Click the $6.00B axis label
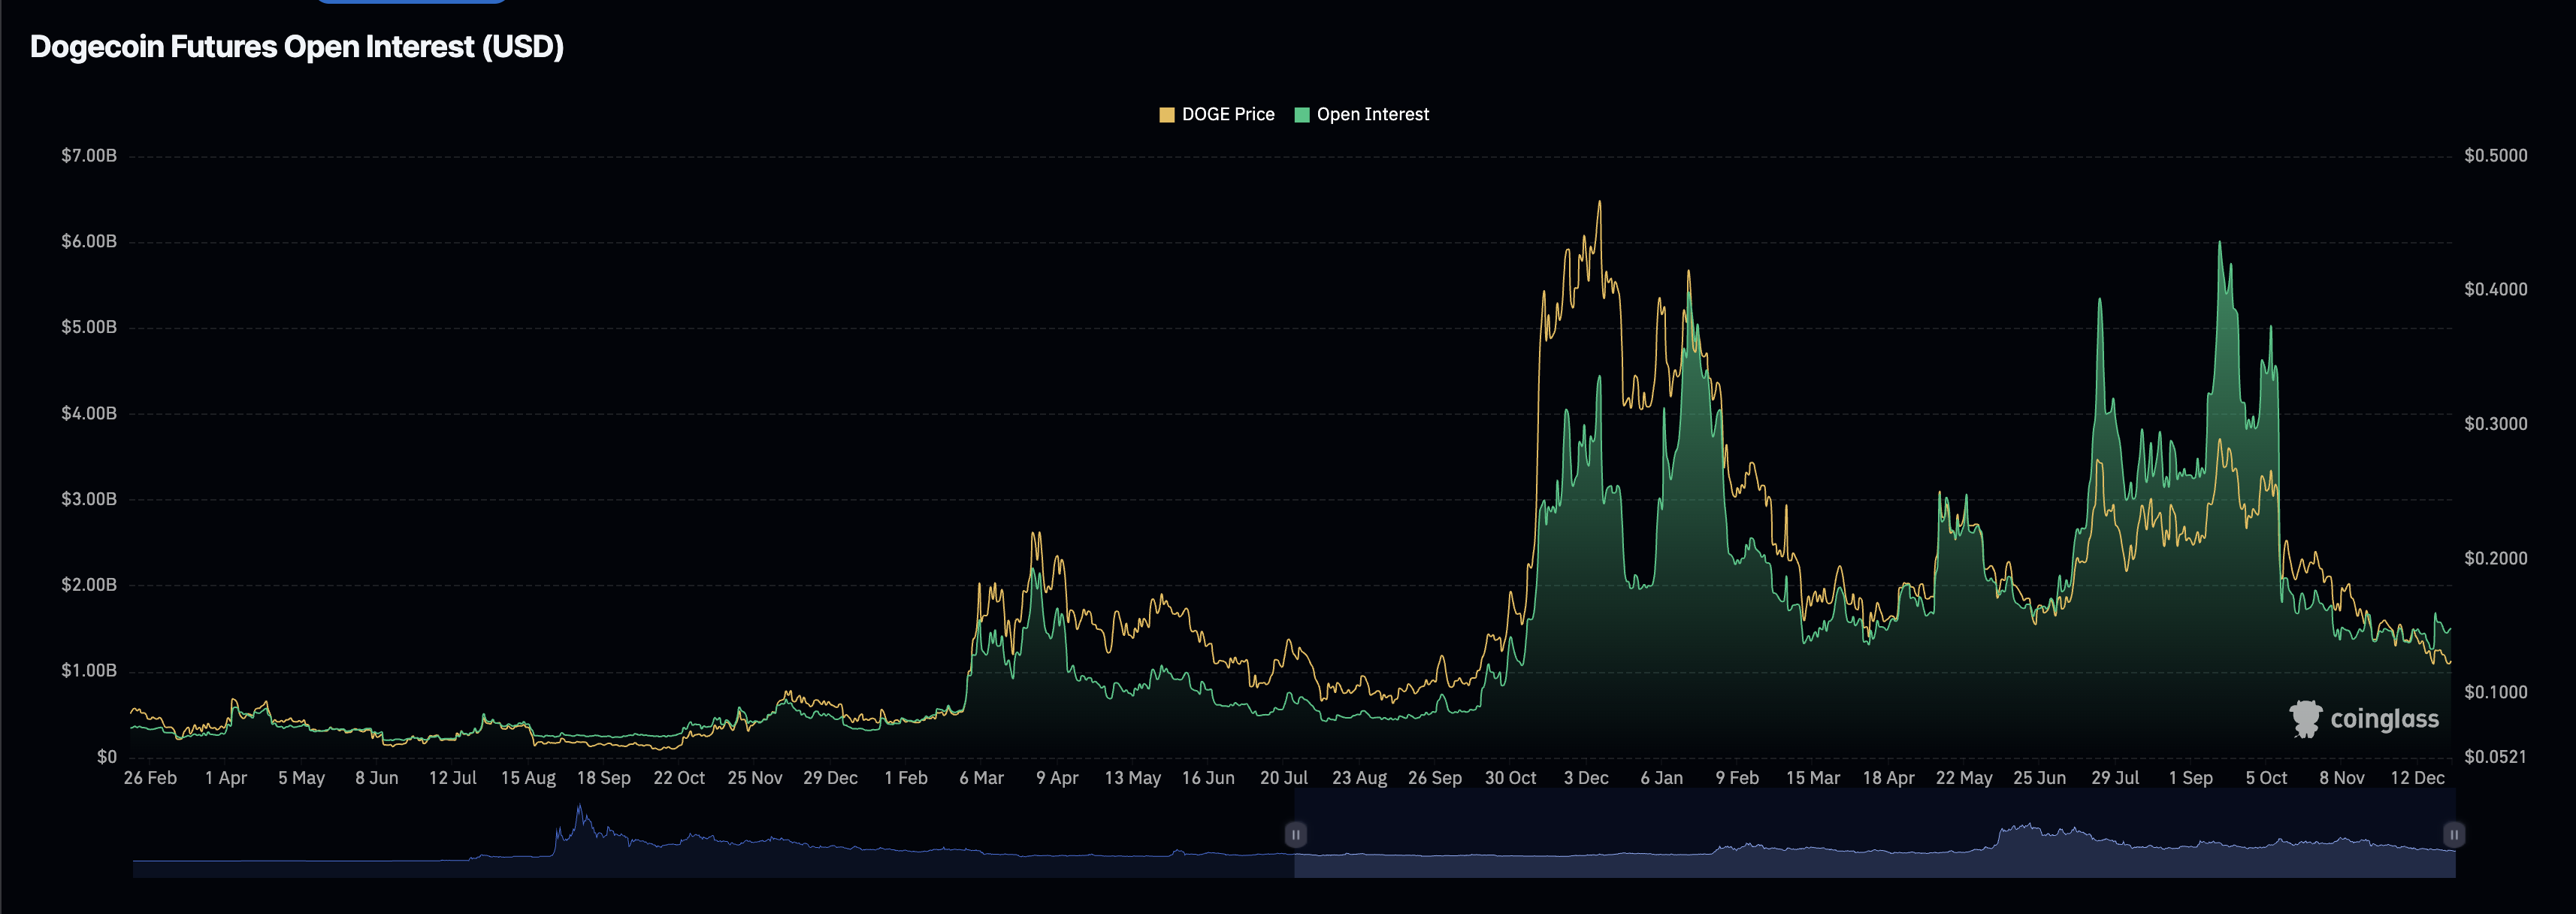 click(89, 241)
